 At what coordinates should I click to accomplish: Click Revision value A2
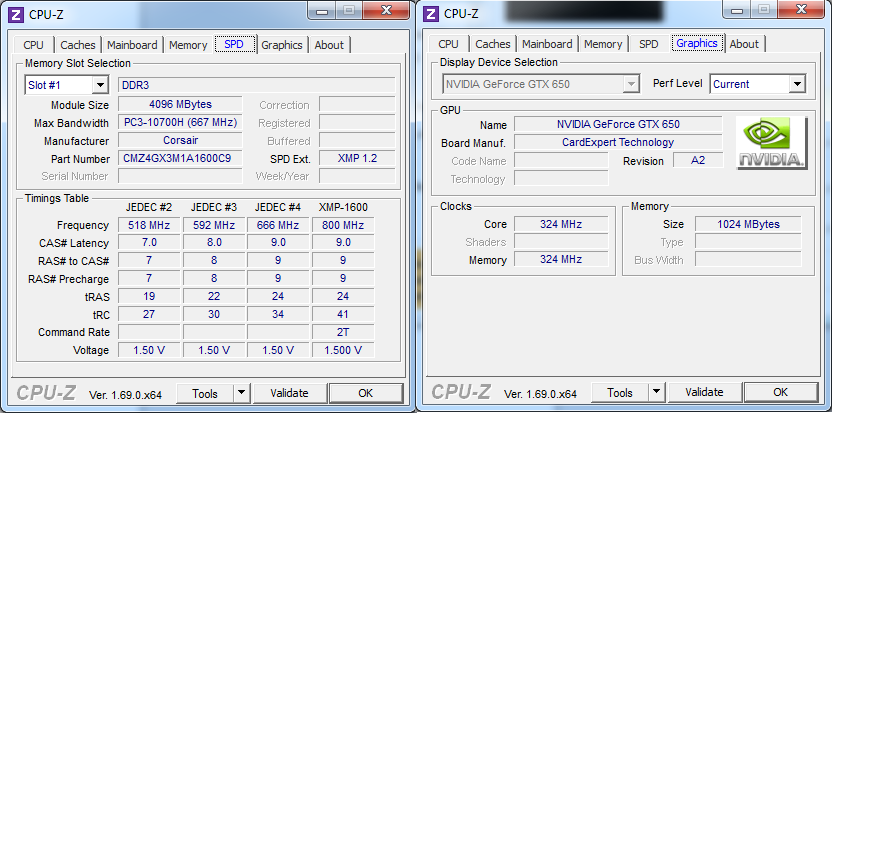tap(698, 160)
